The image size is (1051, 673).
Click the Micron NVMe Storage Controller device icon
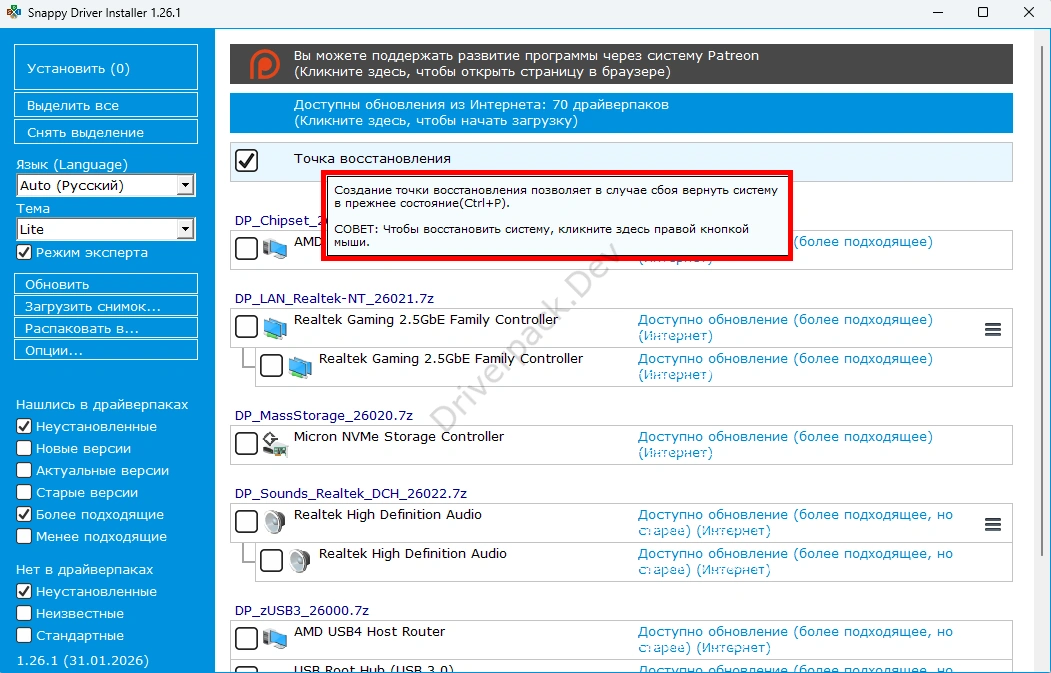click(x=275, y=444)
